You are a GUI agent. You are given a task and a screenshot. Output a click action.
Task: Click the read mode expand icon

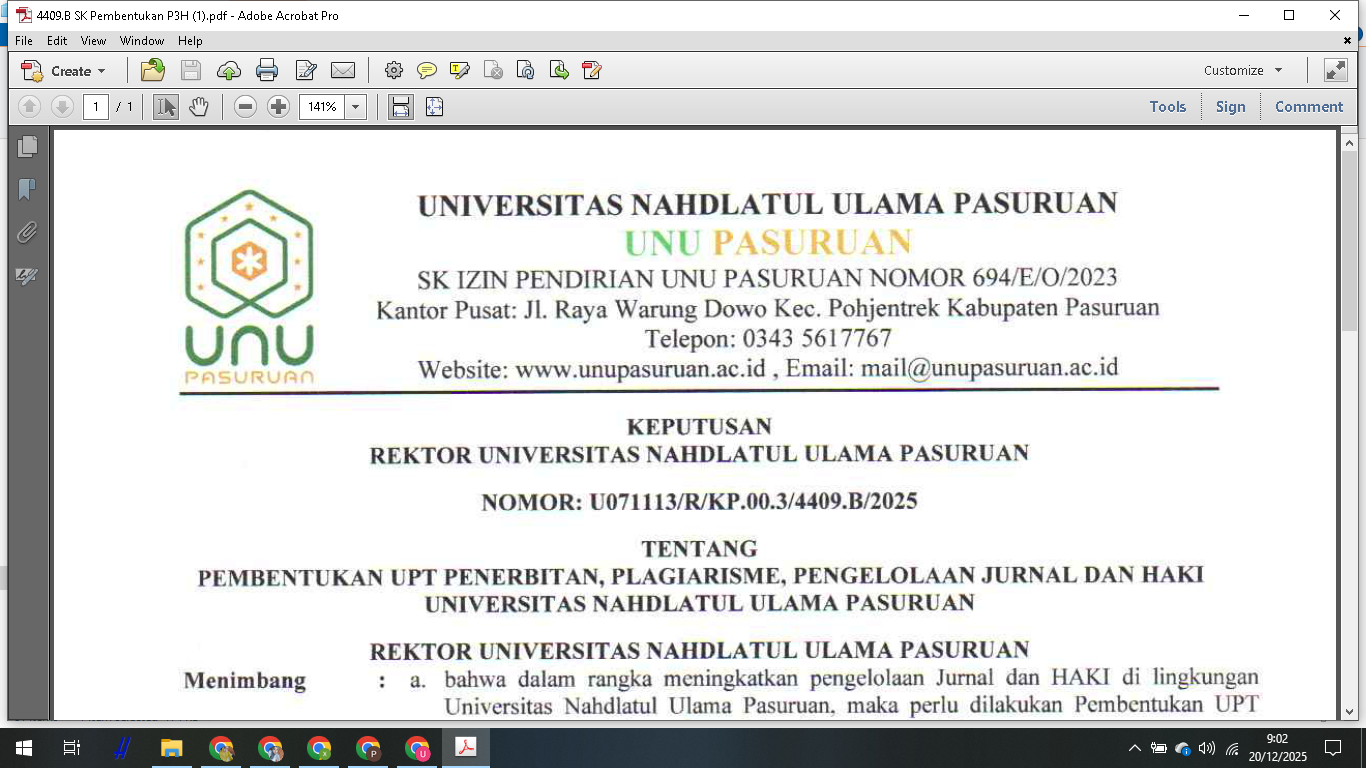click(1335, 70)
